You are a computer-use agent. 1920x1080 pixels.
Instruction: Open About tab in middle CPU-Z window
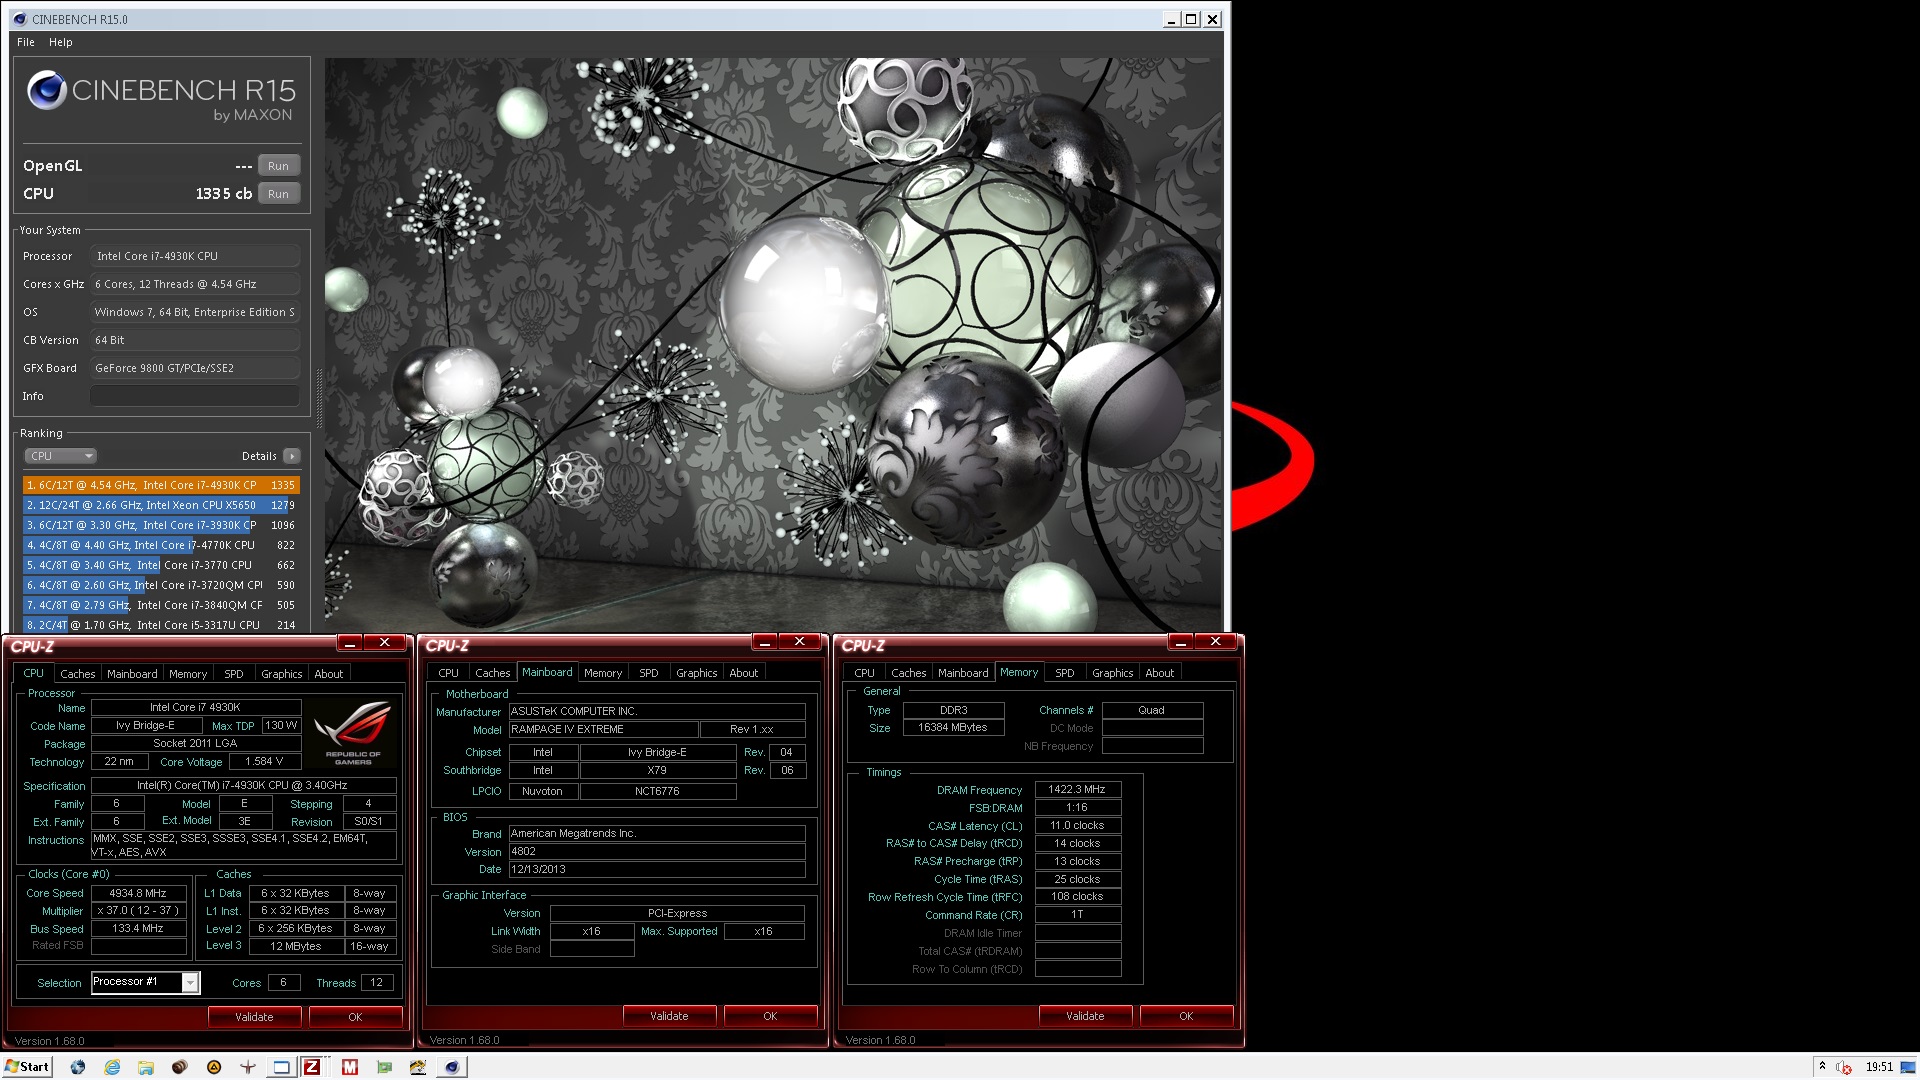pos(744,673)
